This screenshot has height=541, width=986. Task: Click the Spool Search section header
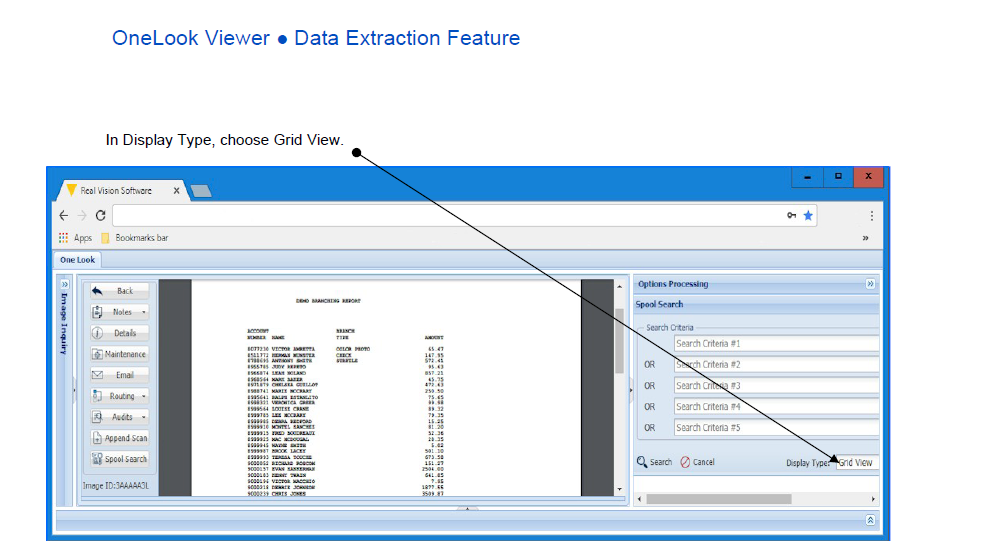coord(756,304)
